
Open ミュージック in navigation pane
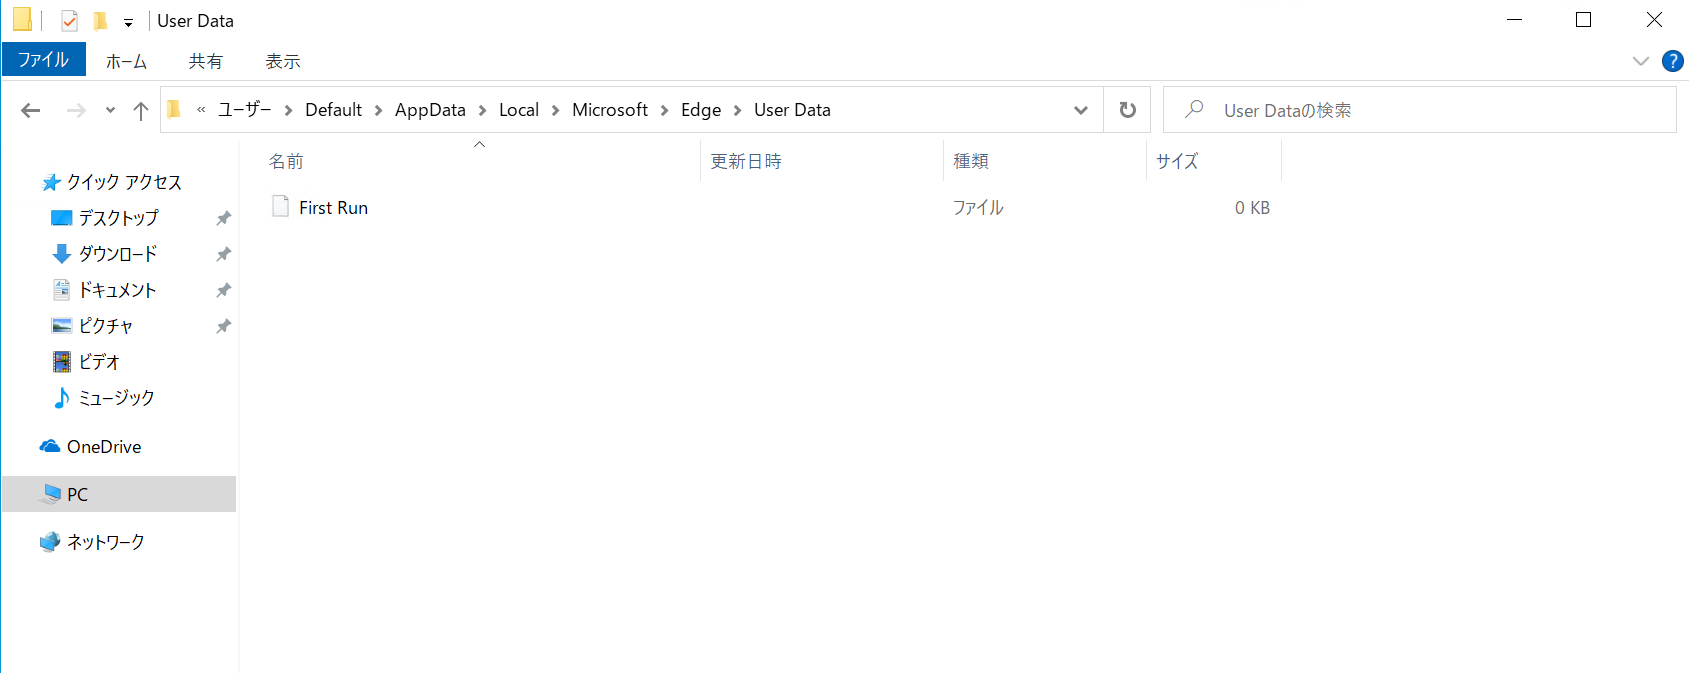point(116,398)
